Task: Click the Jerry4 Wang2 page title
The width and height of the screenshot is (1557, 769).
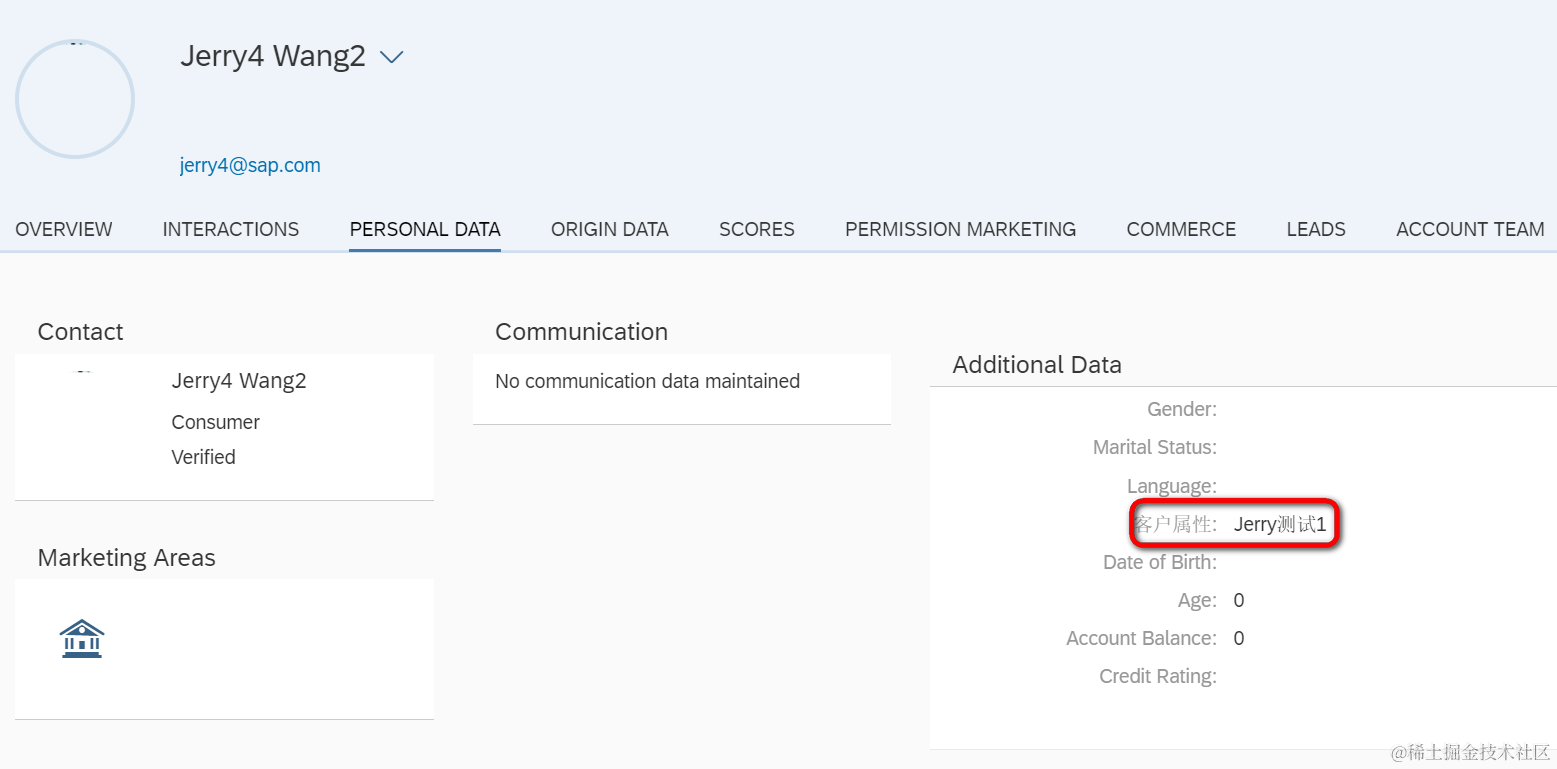Action: click(273, 56)
